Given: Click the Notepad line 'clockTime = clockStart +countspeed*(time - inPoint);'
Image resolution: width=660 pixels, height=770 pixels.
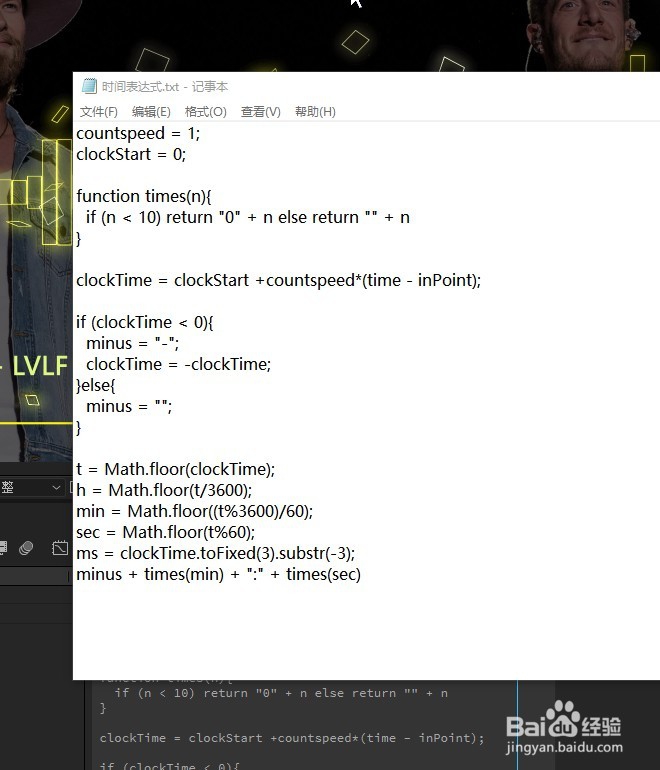Looking at the screenshot, I should point(278,280).
